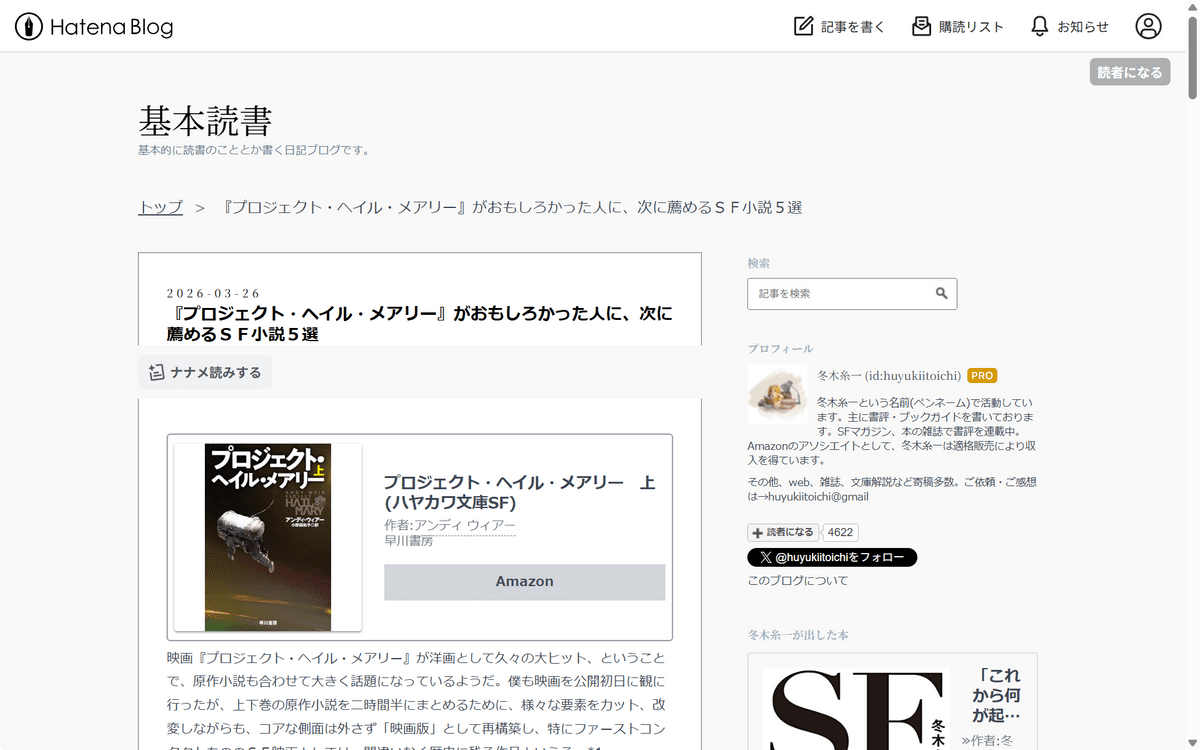Screen dimensions: 1200x750
Task: Click the profile avatar image
Action: (x=777, y=394)
